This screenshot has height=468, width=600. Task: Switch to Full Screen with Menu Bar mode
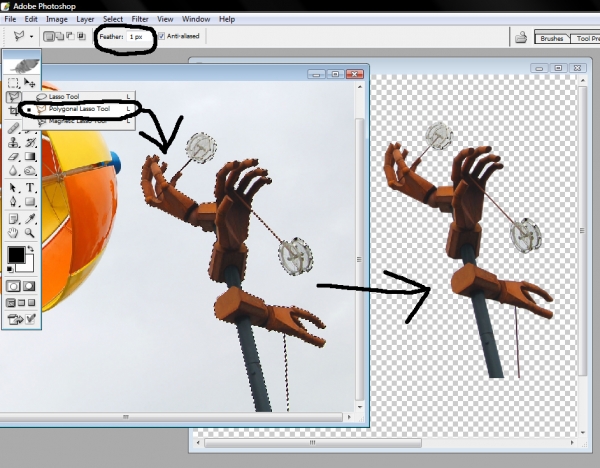coord(21,303)
